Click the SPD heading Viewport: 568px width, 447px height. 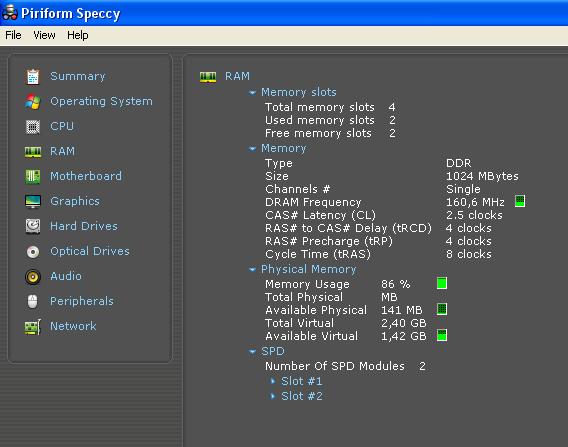coord(273,351)
